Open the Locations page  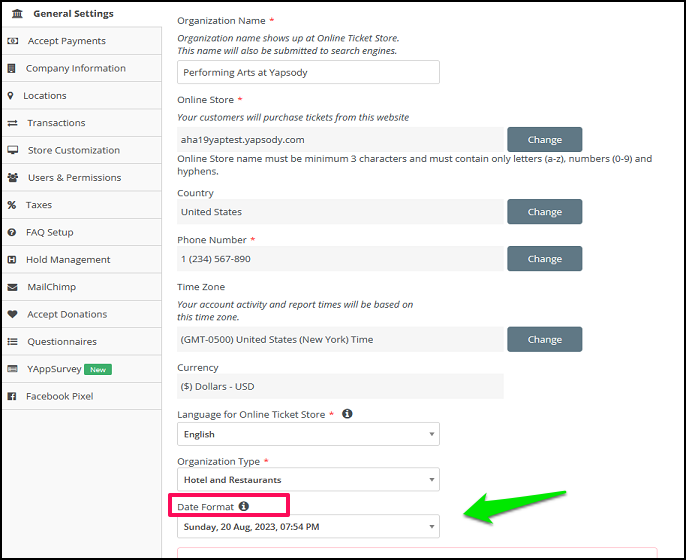[82, 95]
